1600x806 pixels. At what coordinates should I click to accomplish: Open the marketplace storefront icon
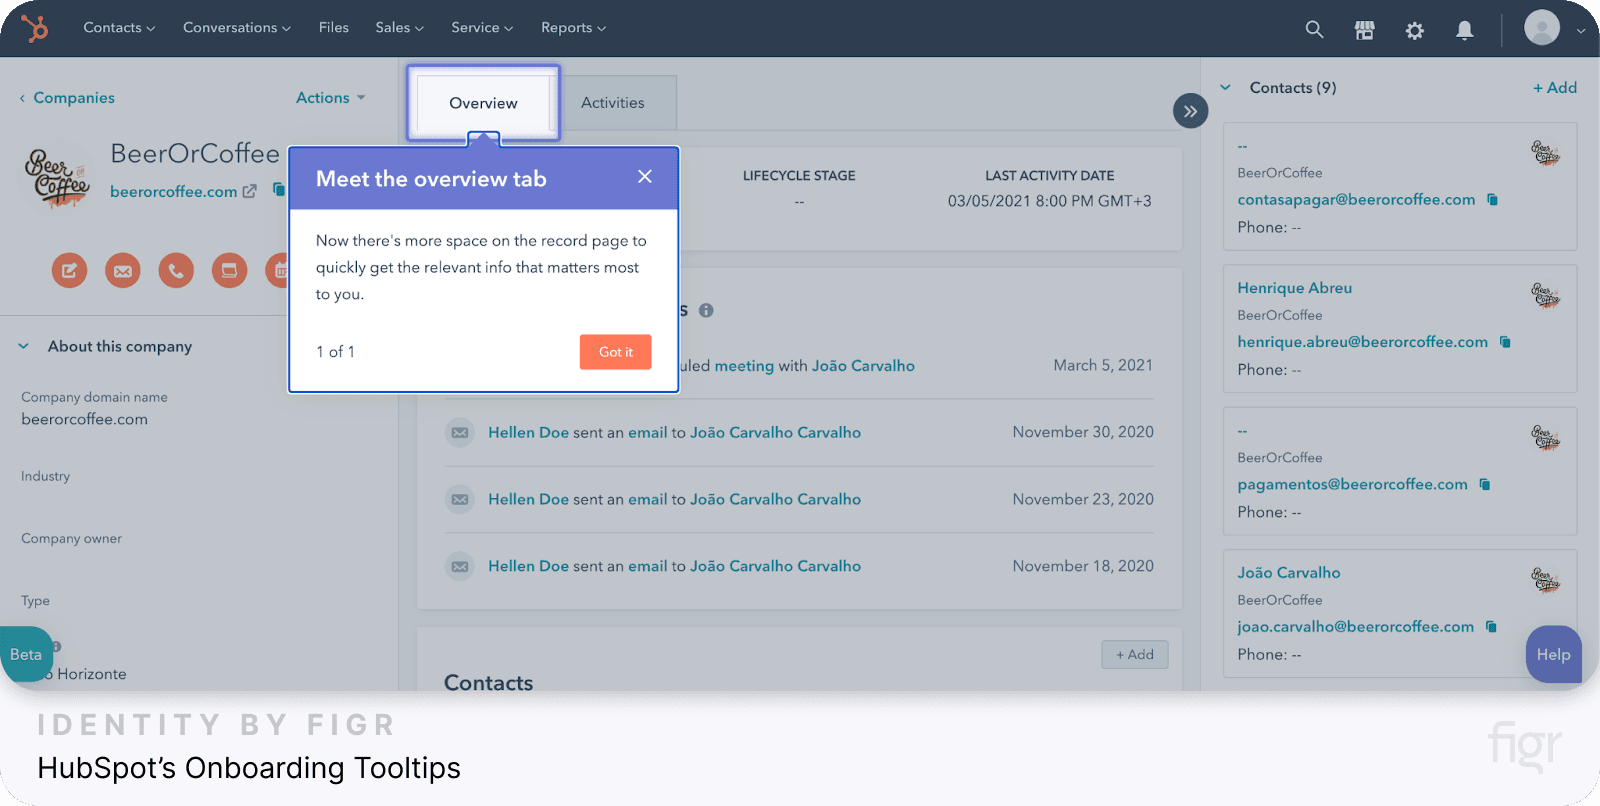point(1364,30)
